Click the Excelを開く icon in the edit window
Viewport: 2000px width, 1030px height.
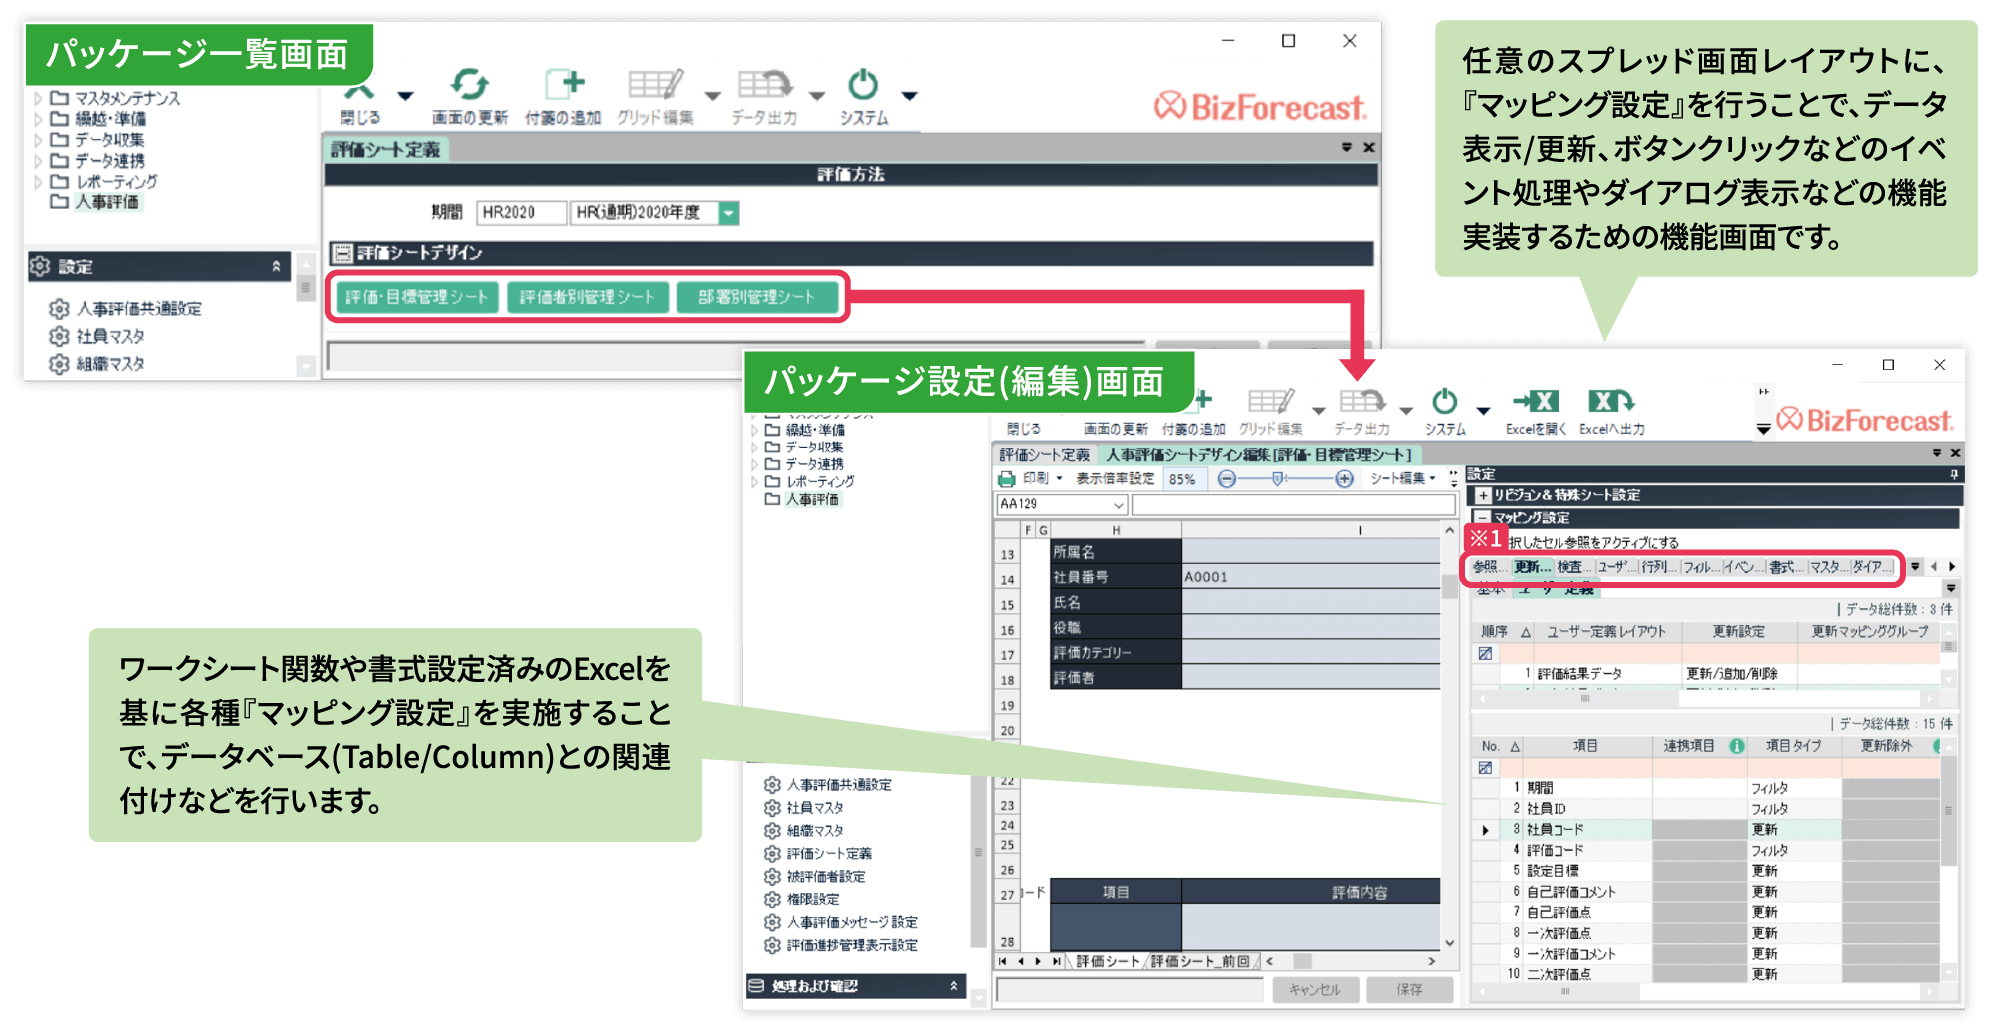[1536, 402]
